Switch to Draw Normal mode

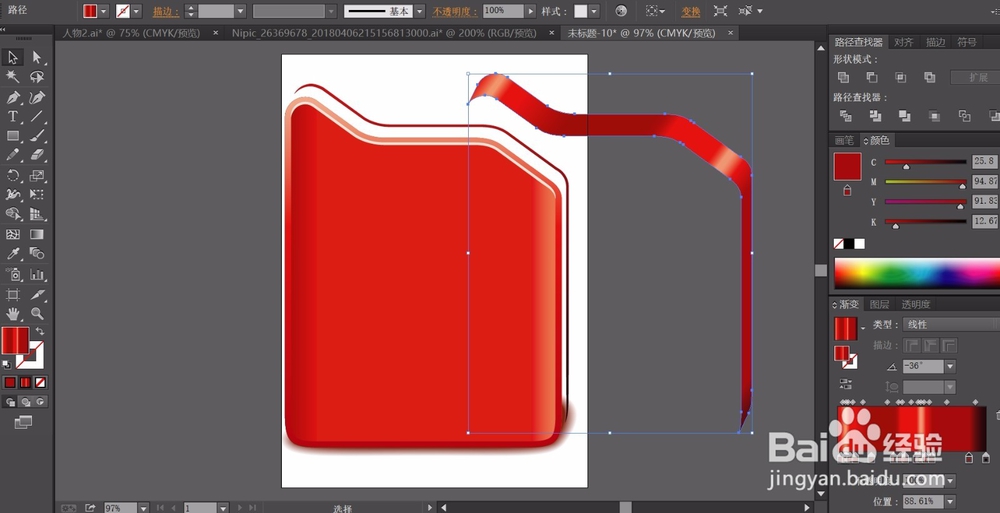(10, 402)
